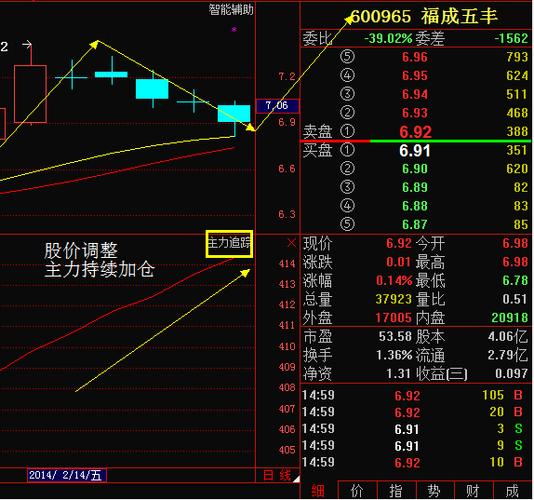Click the 日线 daily chart period label

click(277, 475)
